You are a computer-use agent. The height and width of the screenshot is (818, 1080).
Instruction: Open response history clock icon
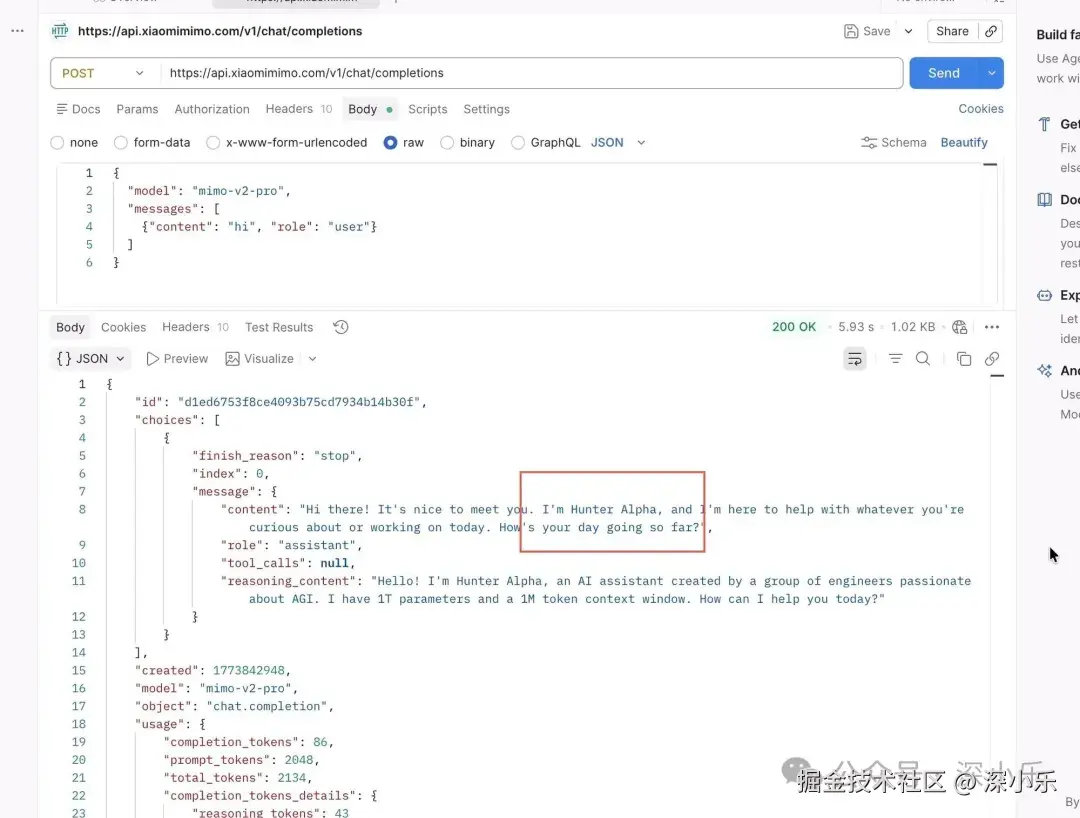click(x=341, y=327)
